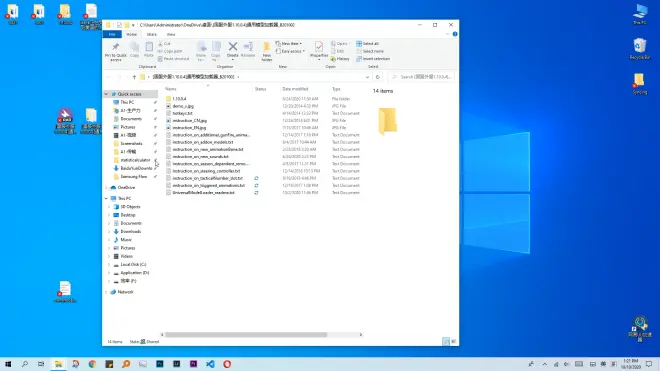Switch to the Home ribbon tab
Viewport: 660px width, 371px height.
[x=131, y=35]
